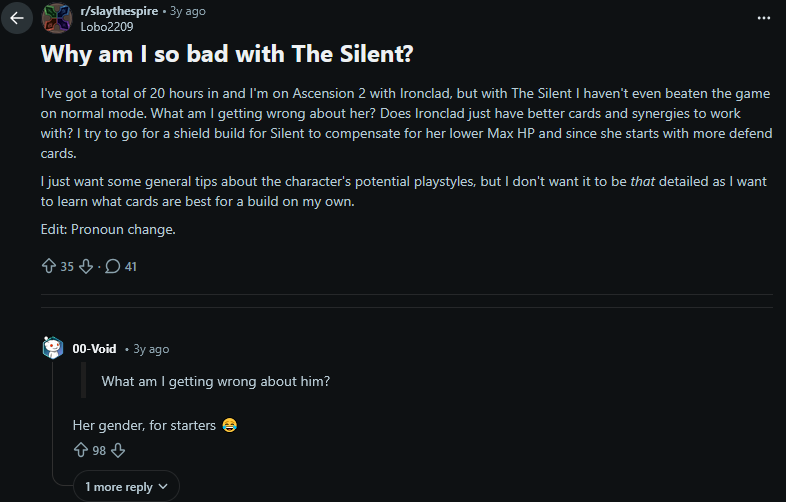Expand the 1 more reply thread
This screenshot has width=786, height=502.
pyautogui.click(x=126, y=486)
